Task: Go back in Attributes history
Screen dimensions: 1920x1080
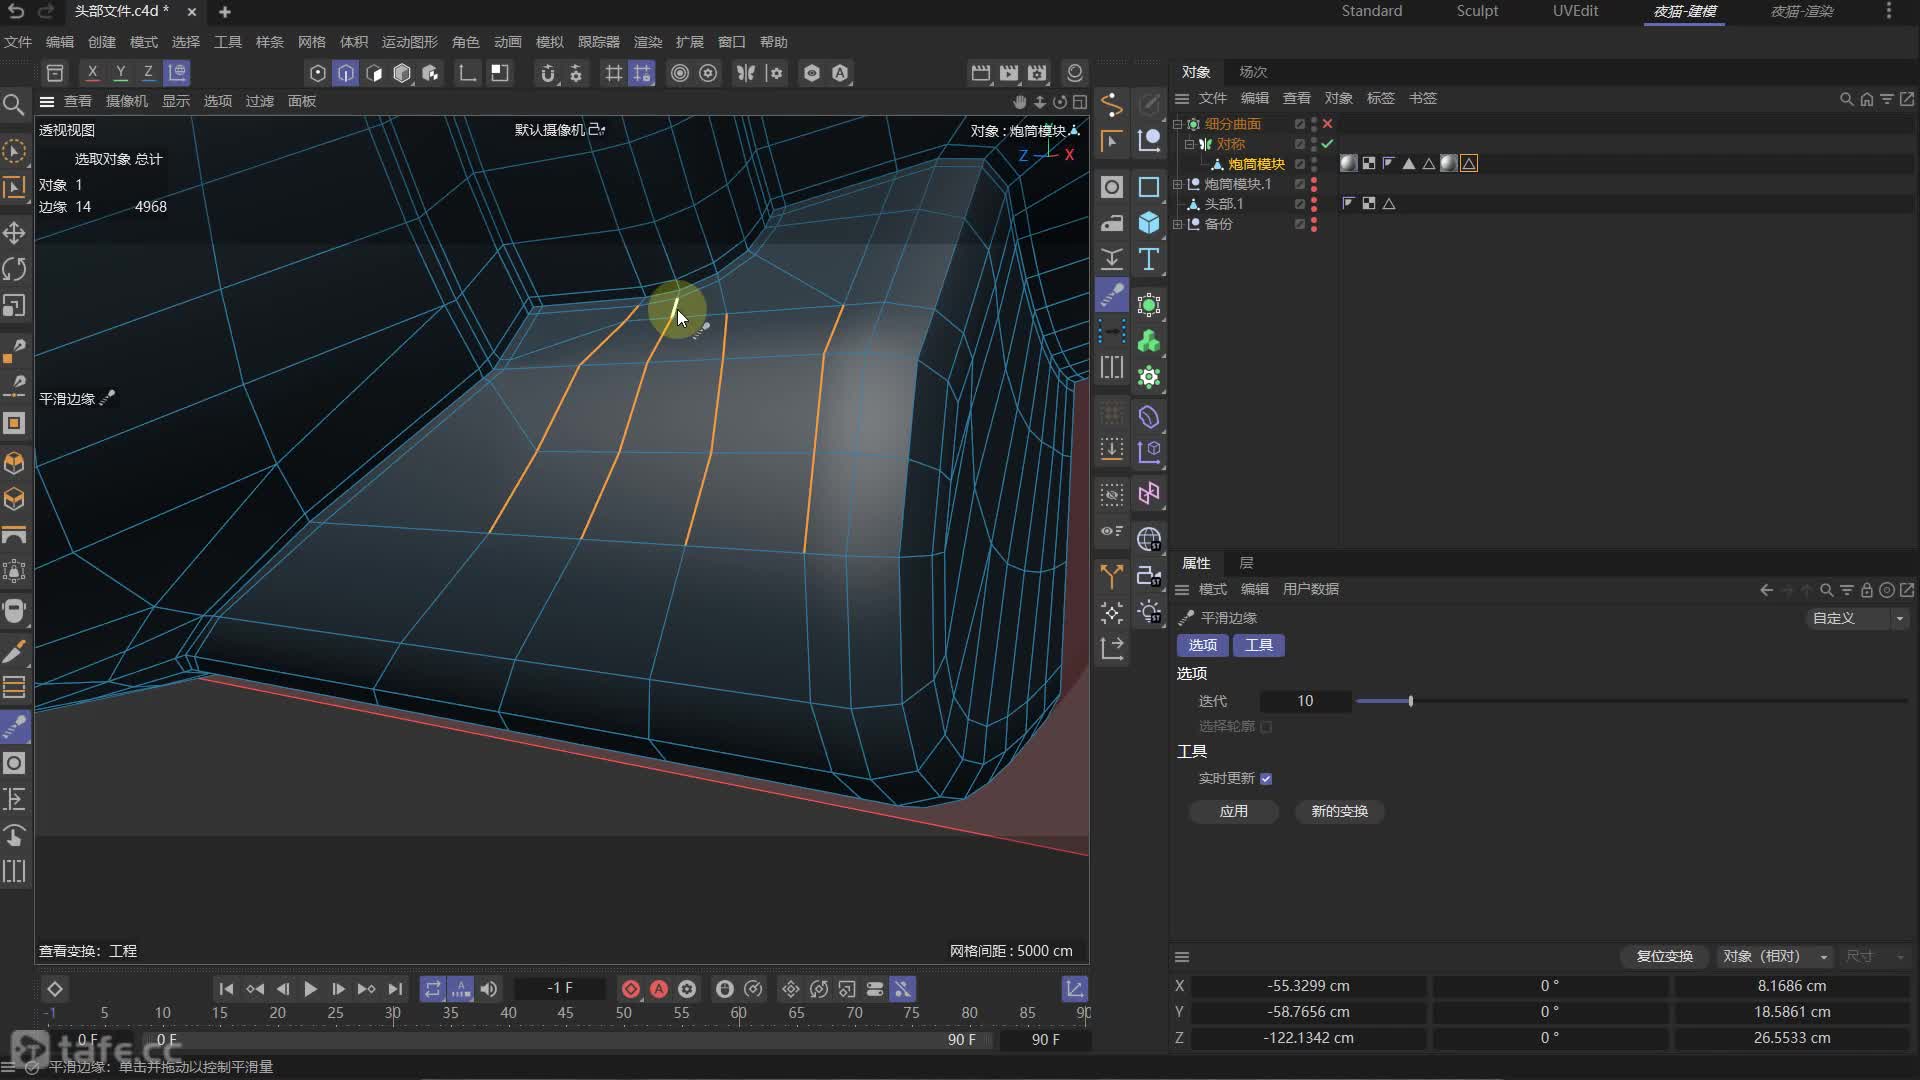Action: tap(1766, 590)
